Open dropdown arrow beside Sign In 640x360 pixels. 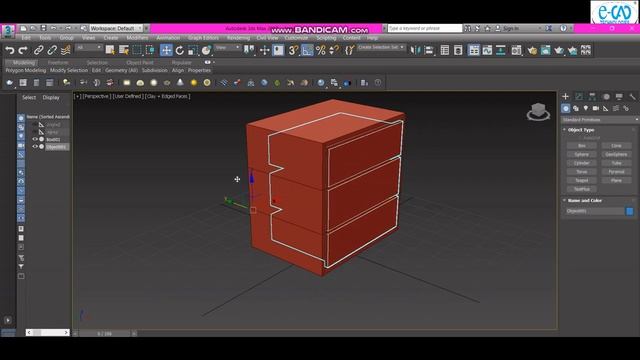click(540, 28)
